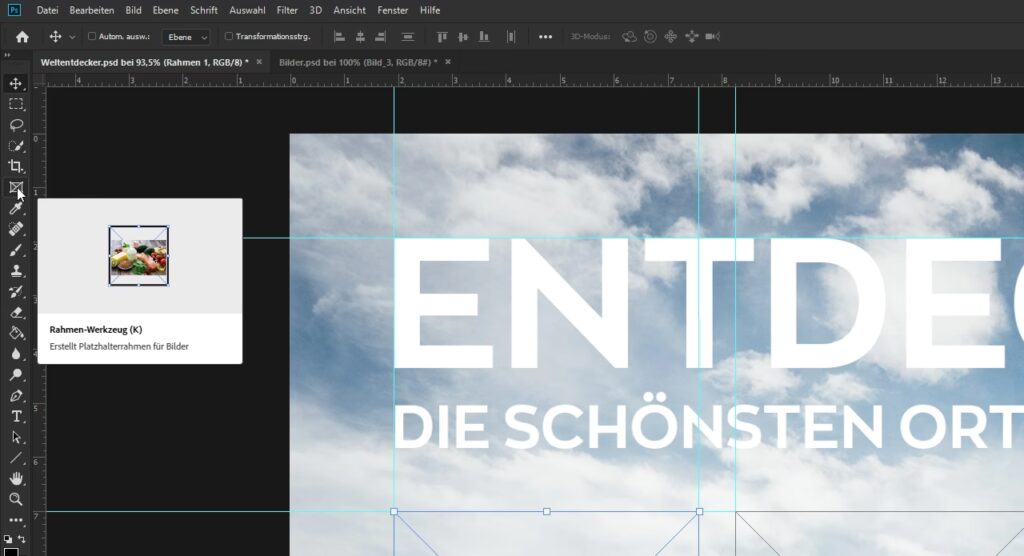Select the Eyedropper tool
The image size is (1024, 556).
click(x=16, y=208)
